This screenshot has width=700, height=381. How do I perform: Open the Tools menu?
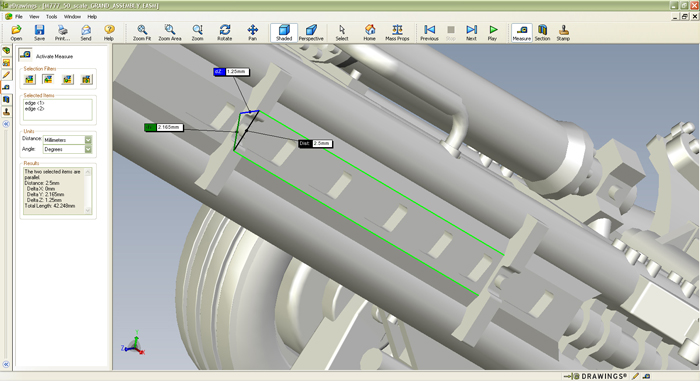click(x=51, y=17)
